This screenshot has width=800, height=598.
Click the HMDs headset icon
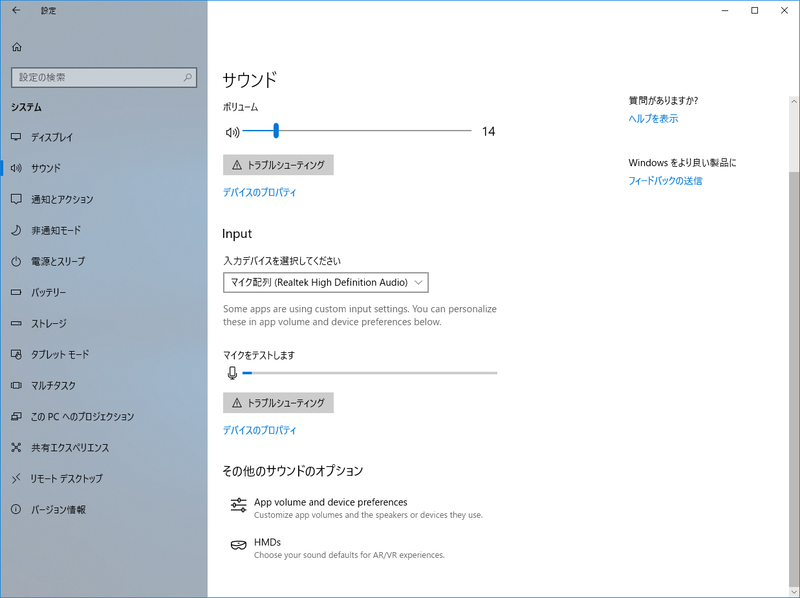(238, 545)
